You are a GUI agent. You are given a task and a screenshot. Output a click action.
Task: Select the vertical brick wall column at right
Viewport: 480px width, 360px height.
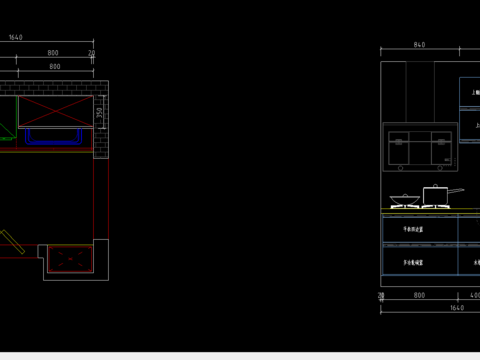click(x=101, y=127)
